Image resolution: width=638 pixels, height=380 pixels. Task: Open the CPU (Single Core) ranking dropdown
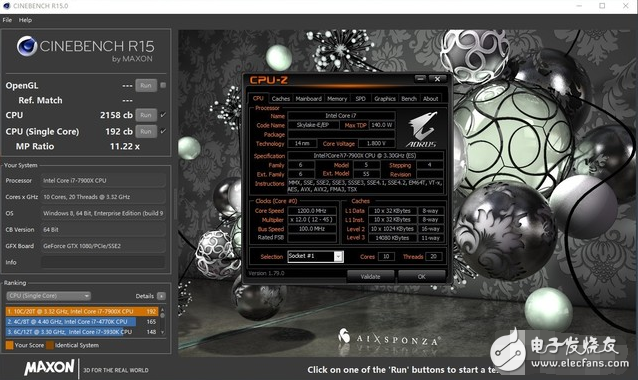pos(48,296)
